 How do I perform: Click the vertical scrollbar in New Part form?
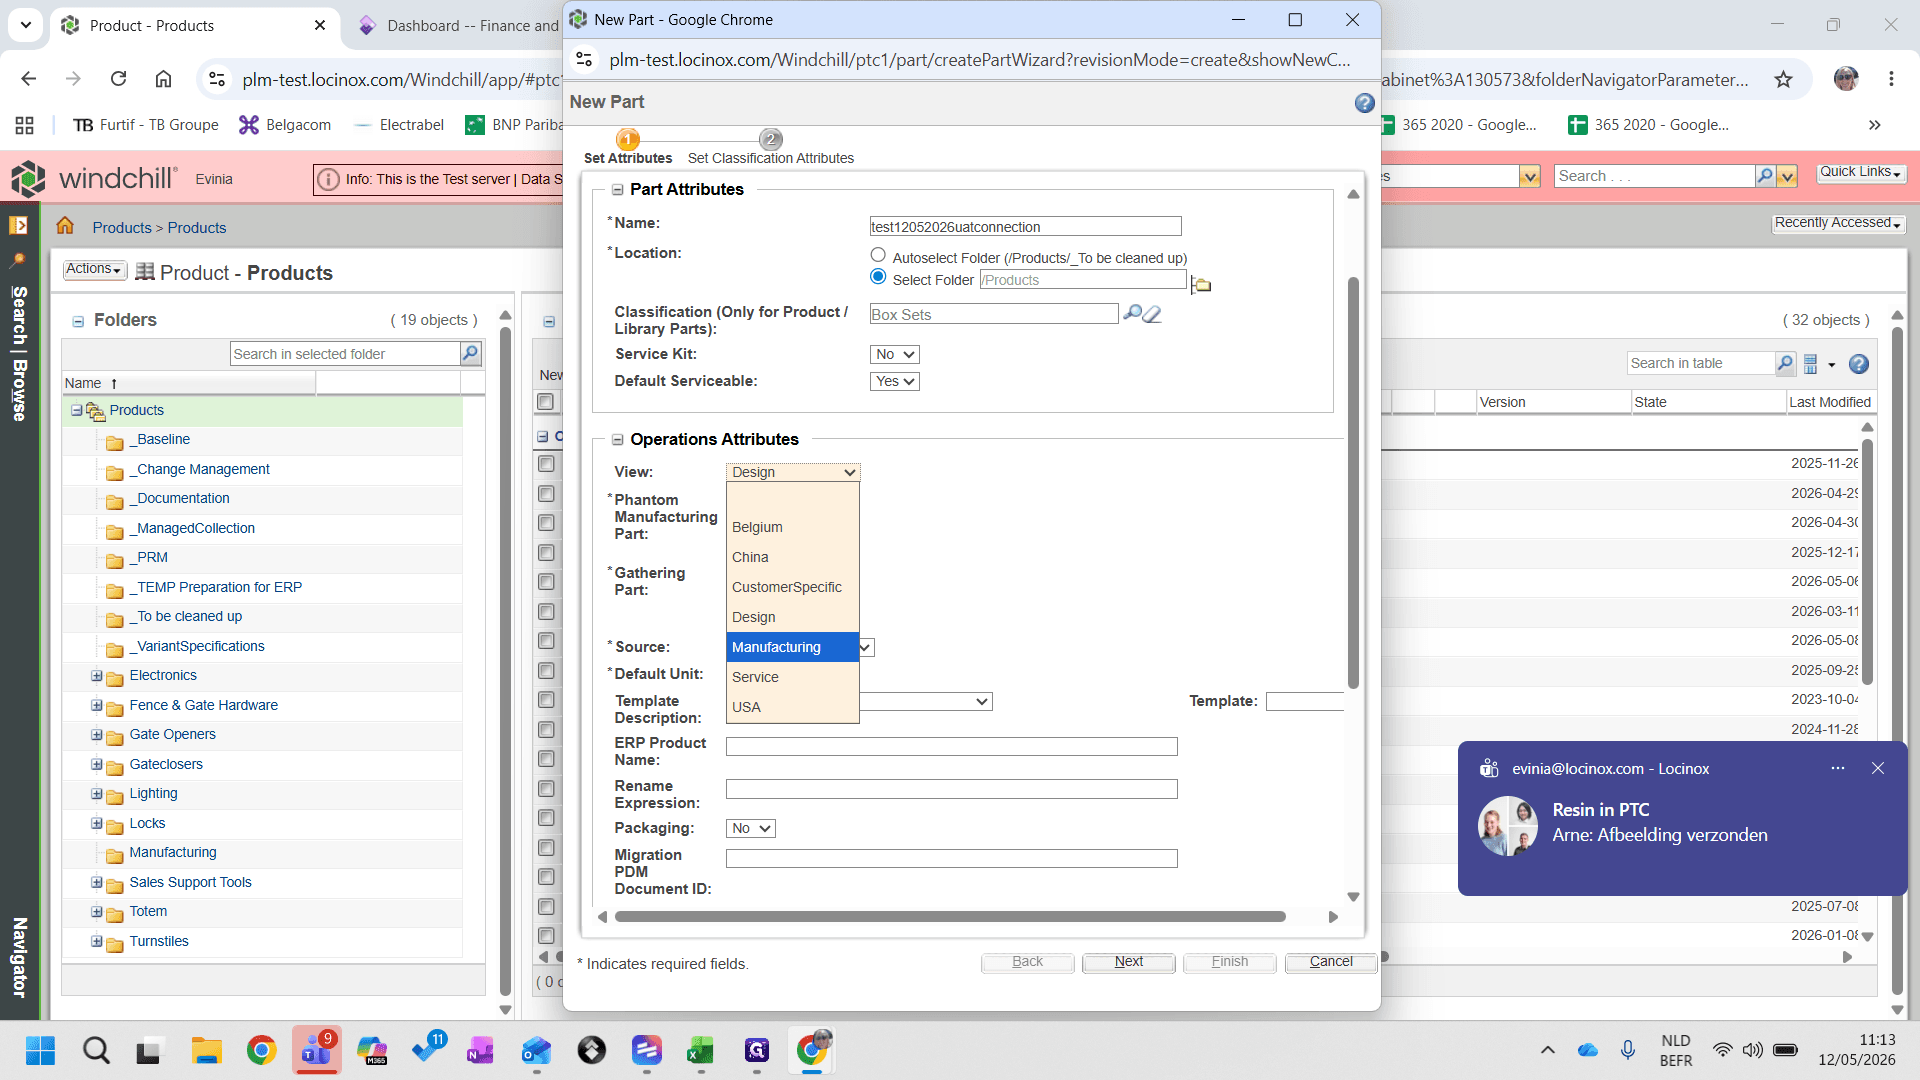1353,483
